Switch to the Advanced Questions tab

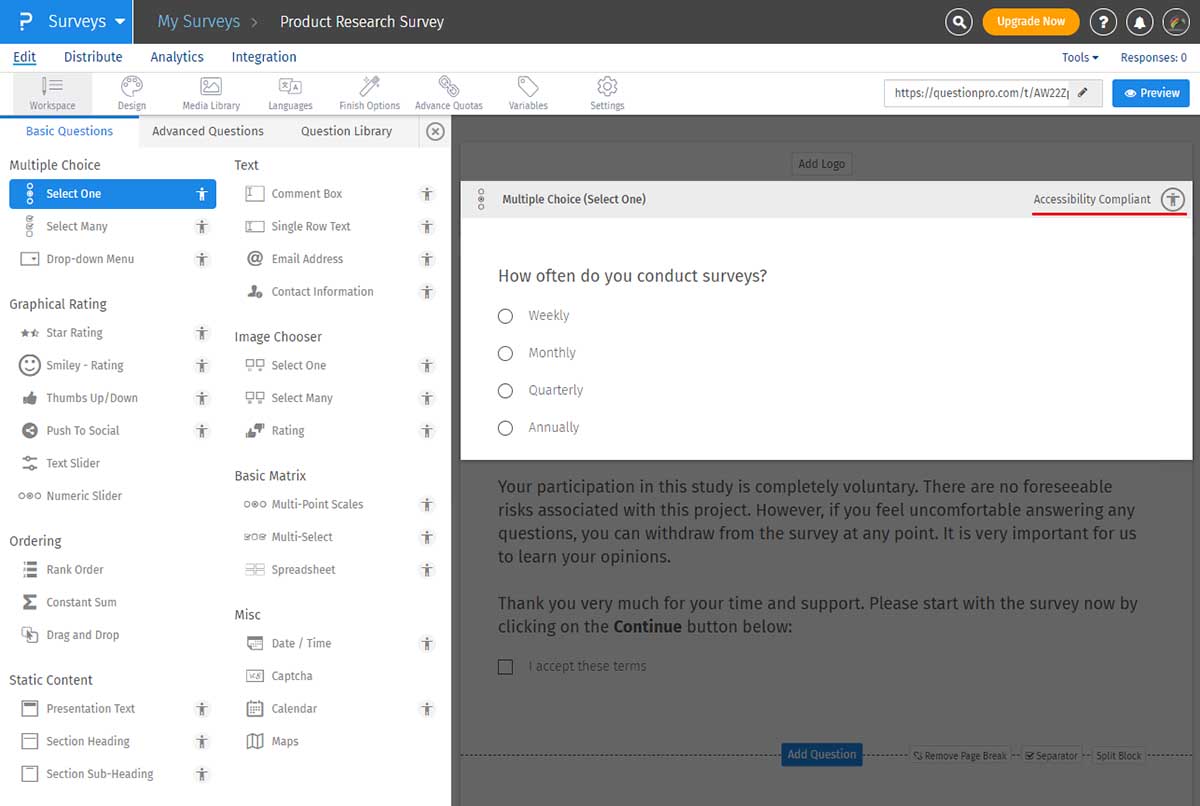point(207,130)
